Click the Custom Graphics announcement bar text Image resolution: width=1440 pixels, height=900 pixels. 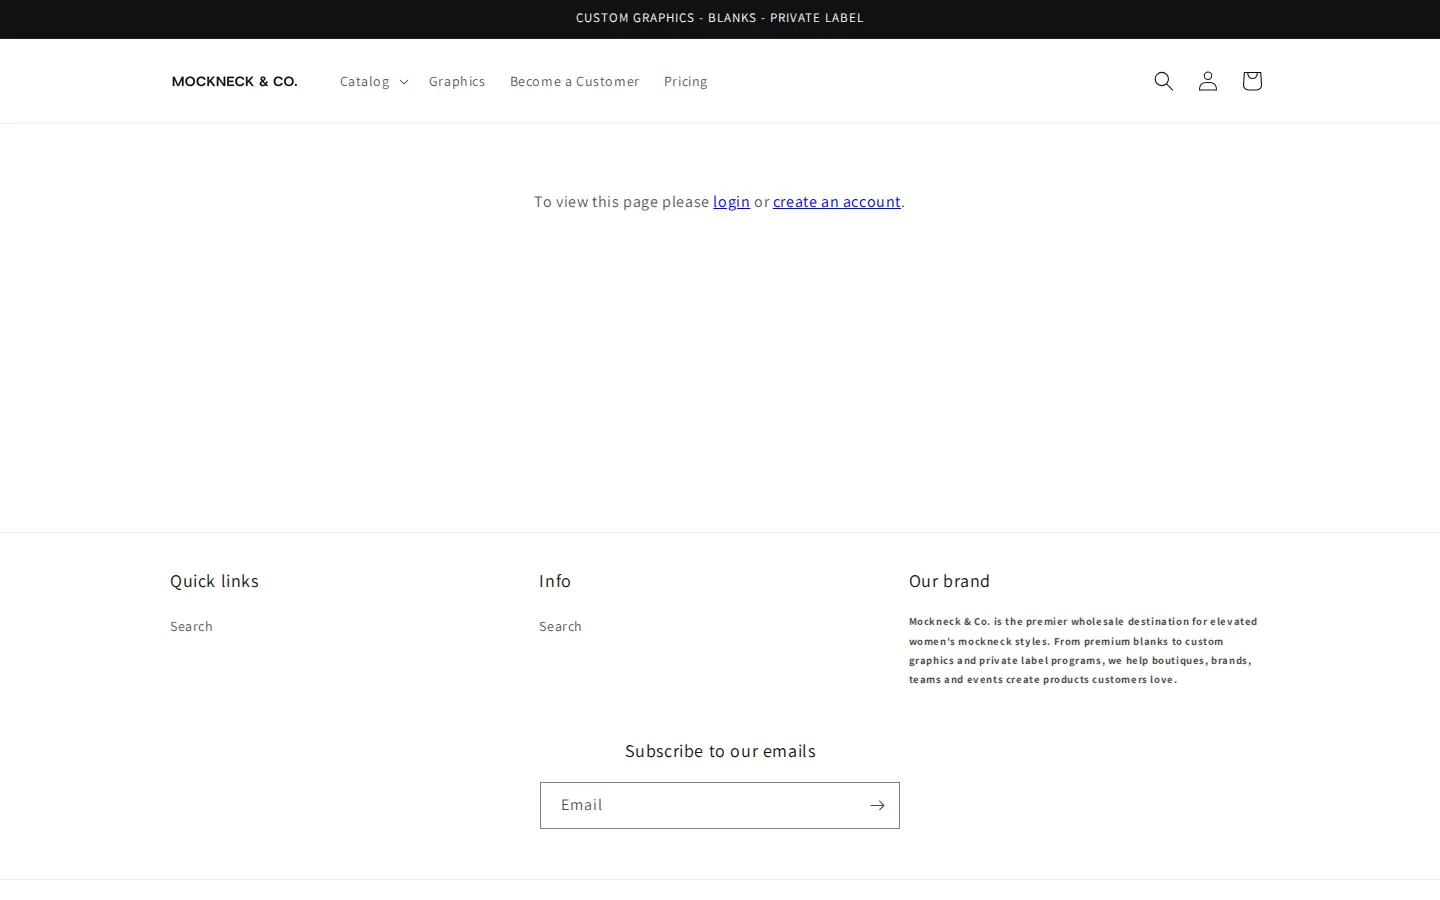coord(720,18)
